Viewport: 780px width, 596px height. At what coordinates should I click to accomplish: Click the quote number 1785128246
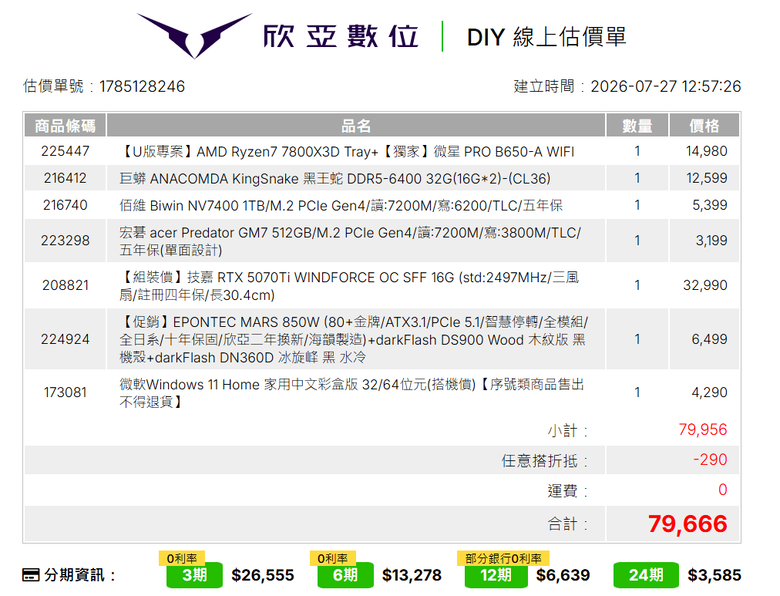(142, 87)
